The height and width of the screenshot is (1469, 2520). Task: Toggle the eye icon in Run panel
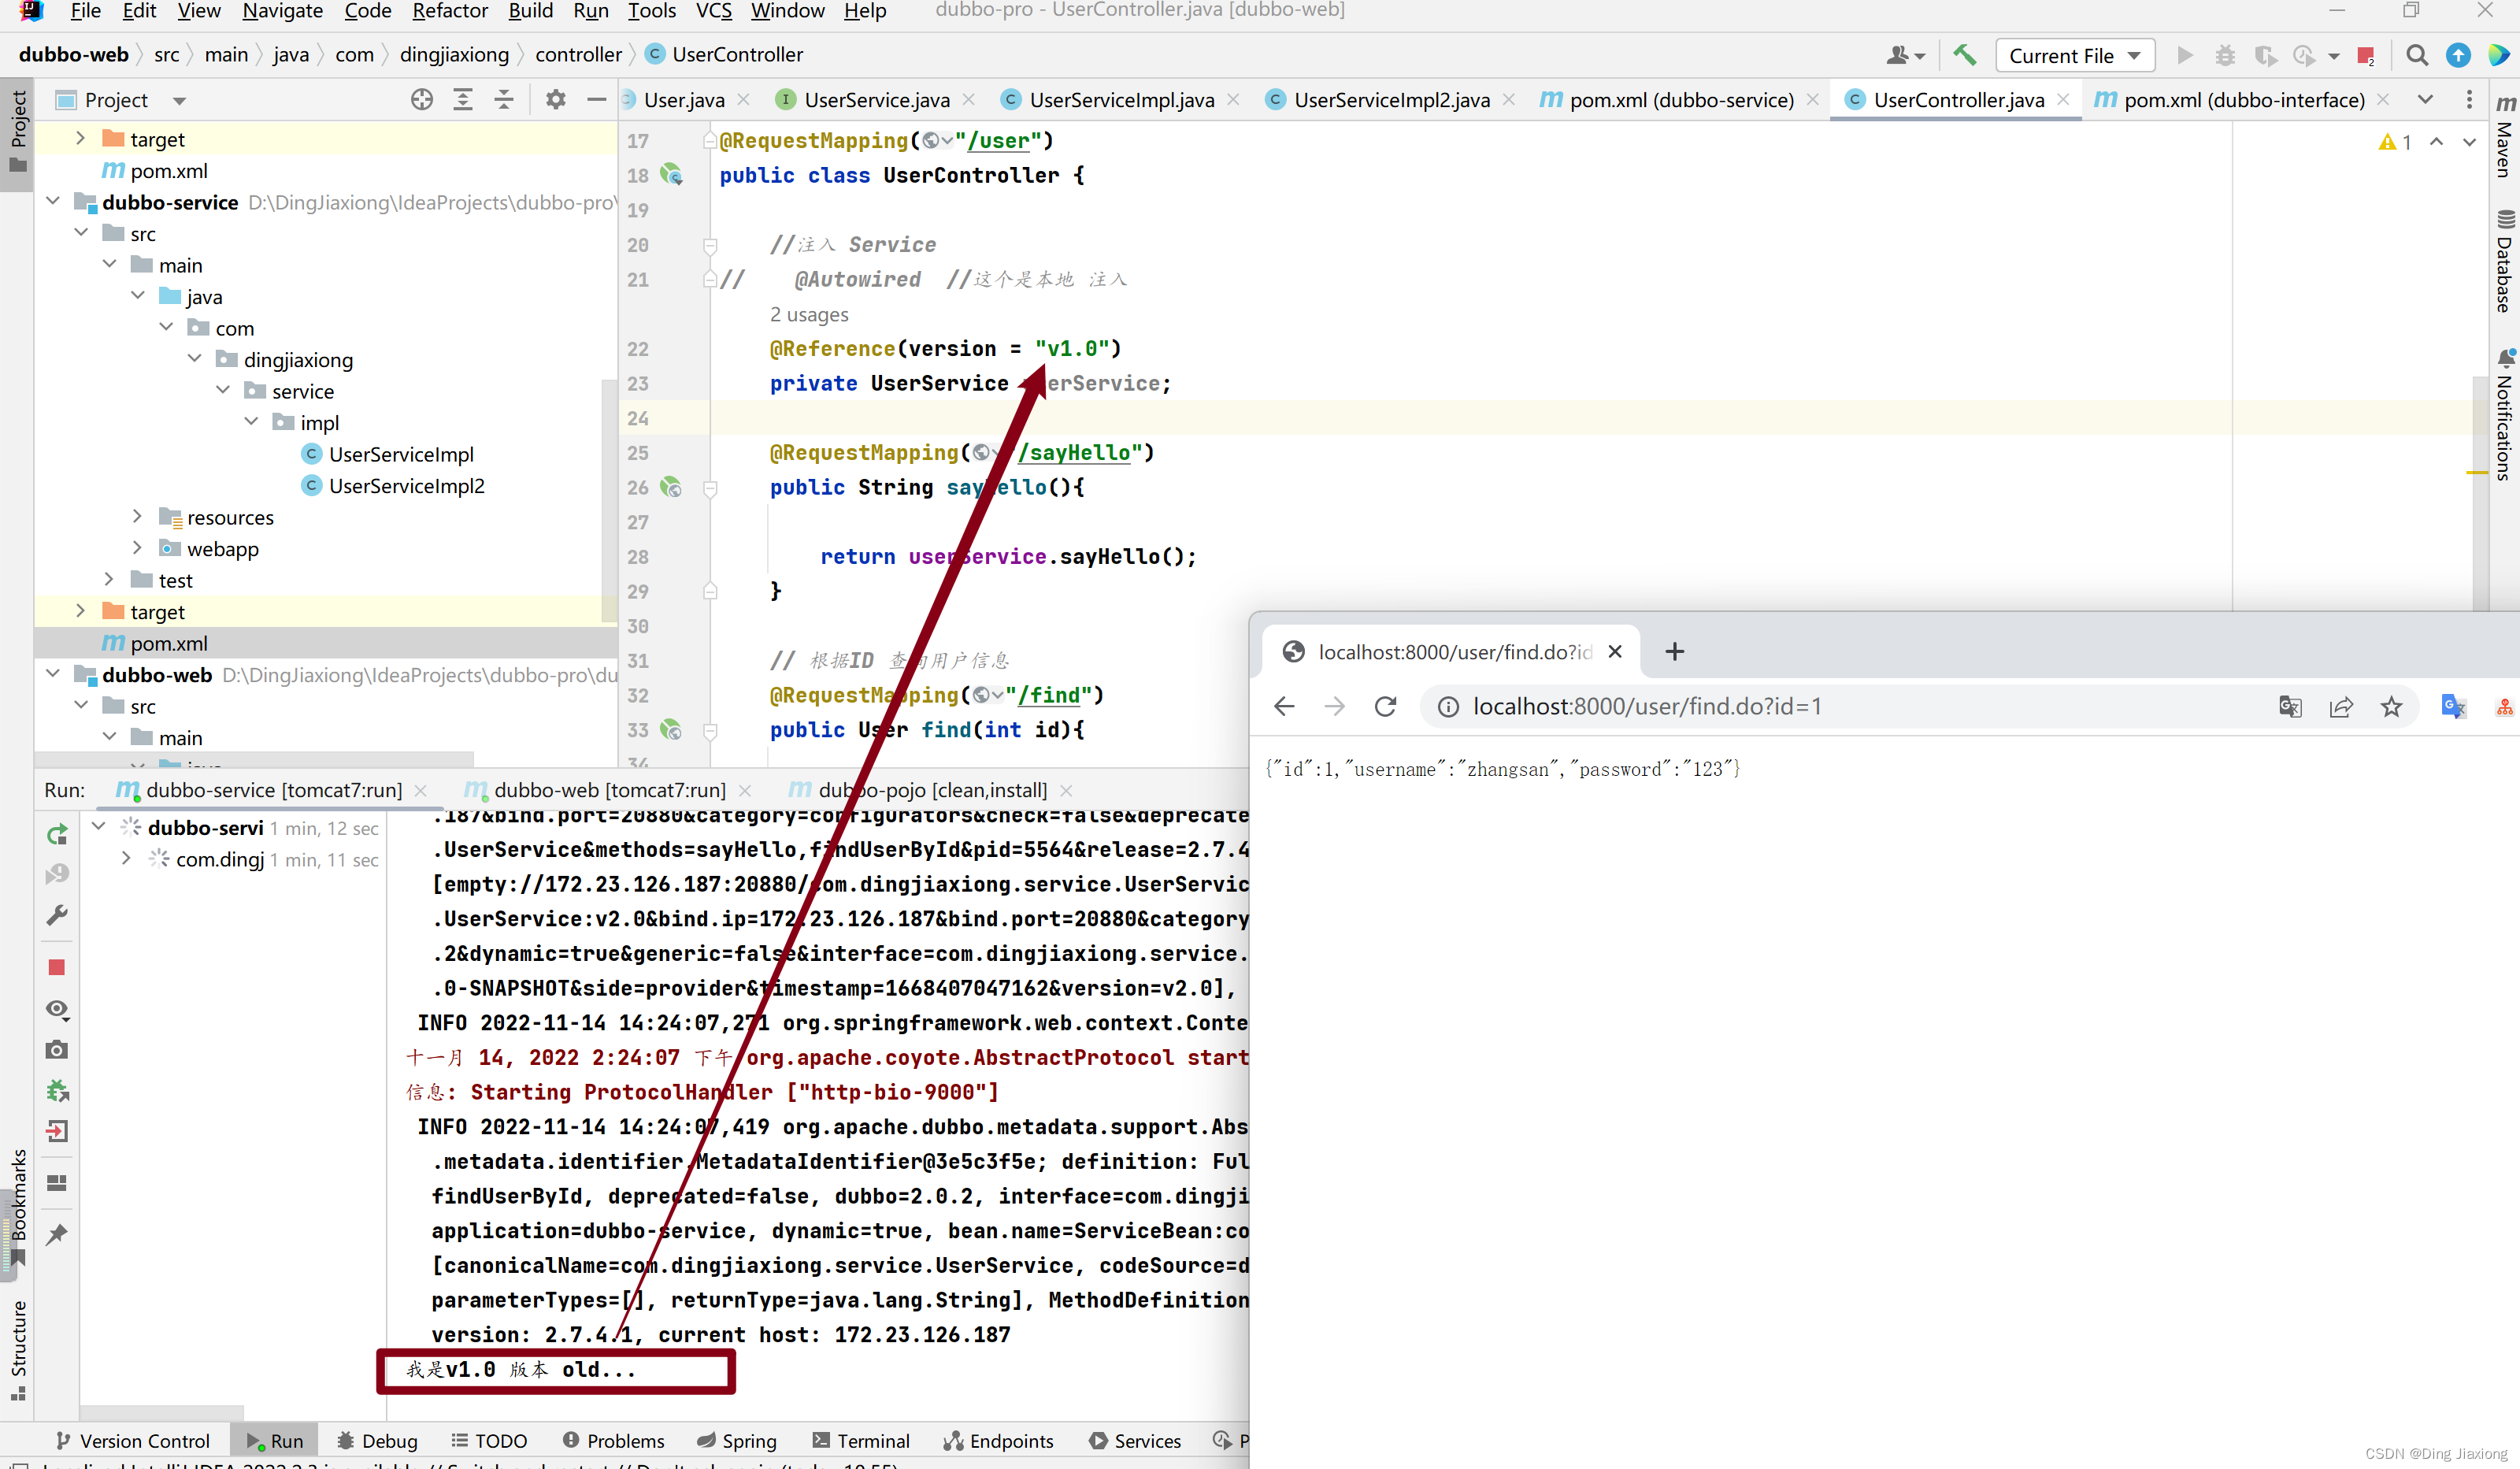pos(57,1009)
